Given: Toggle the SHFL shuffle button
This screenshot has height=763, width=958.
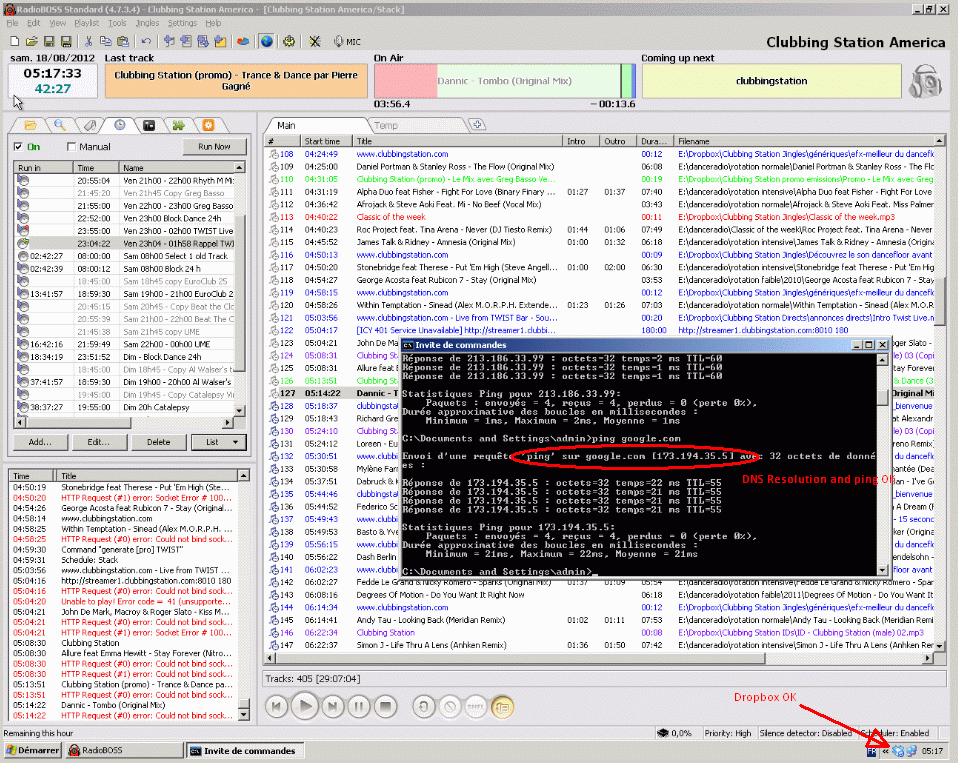Looking at the screenshot, I should pyautogui.click(x=476, y=707).
